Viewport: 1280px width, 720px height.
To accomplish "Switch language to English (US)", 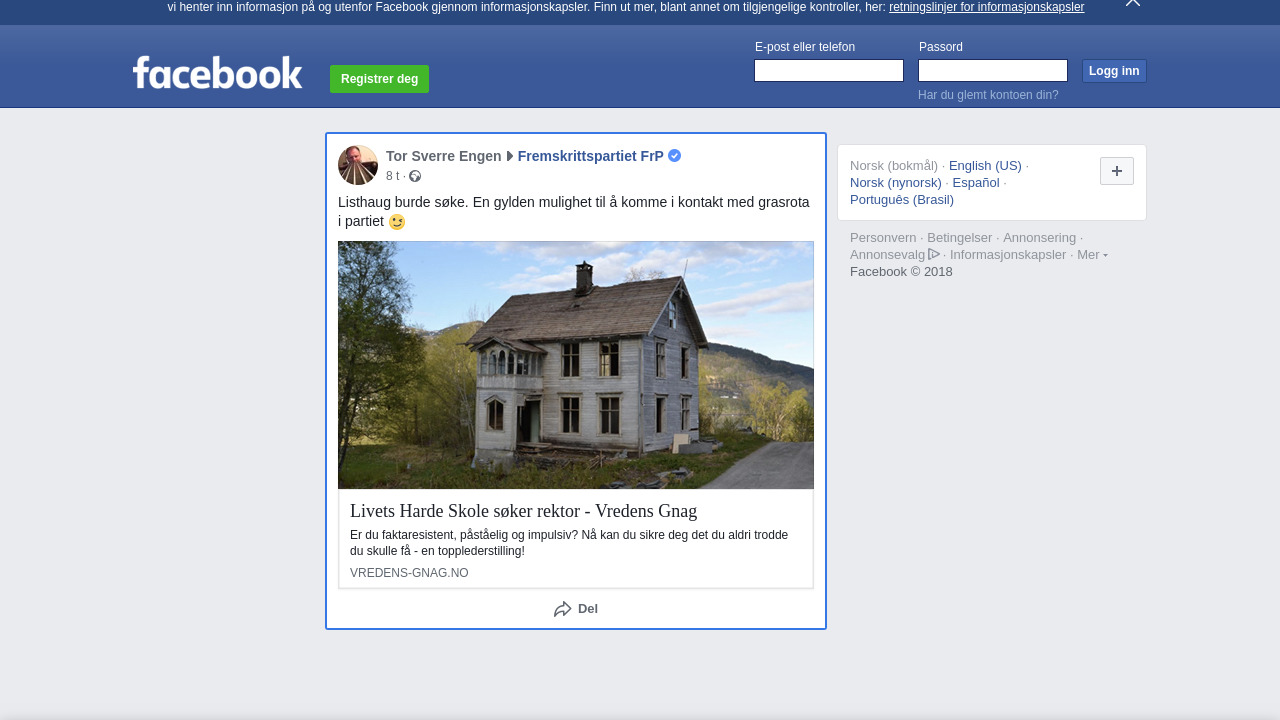I will click(985, 166).
